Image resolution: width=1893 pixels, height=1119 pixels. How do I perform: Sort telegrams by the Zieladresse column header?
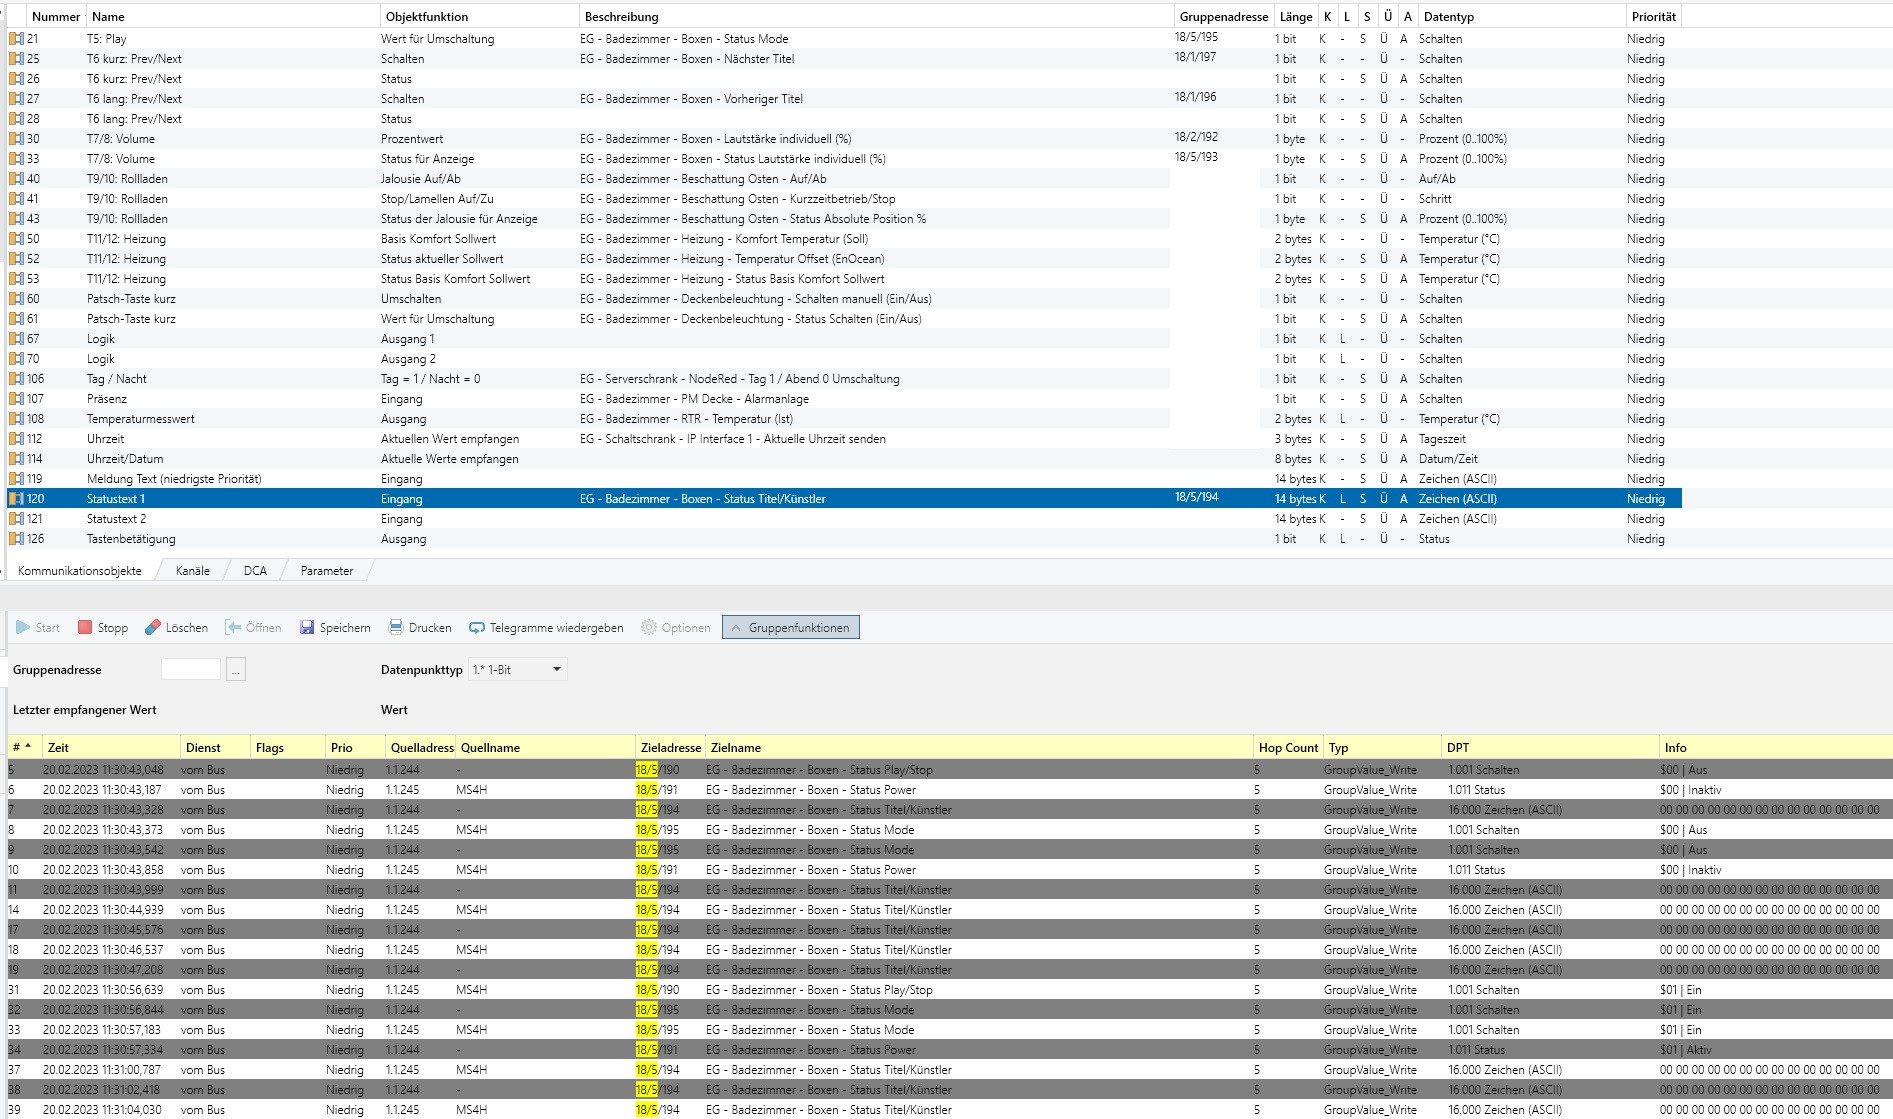[x=671, y=748]
